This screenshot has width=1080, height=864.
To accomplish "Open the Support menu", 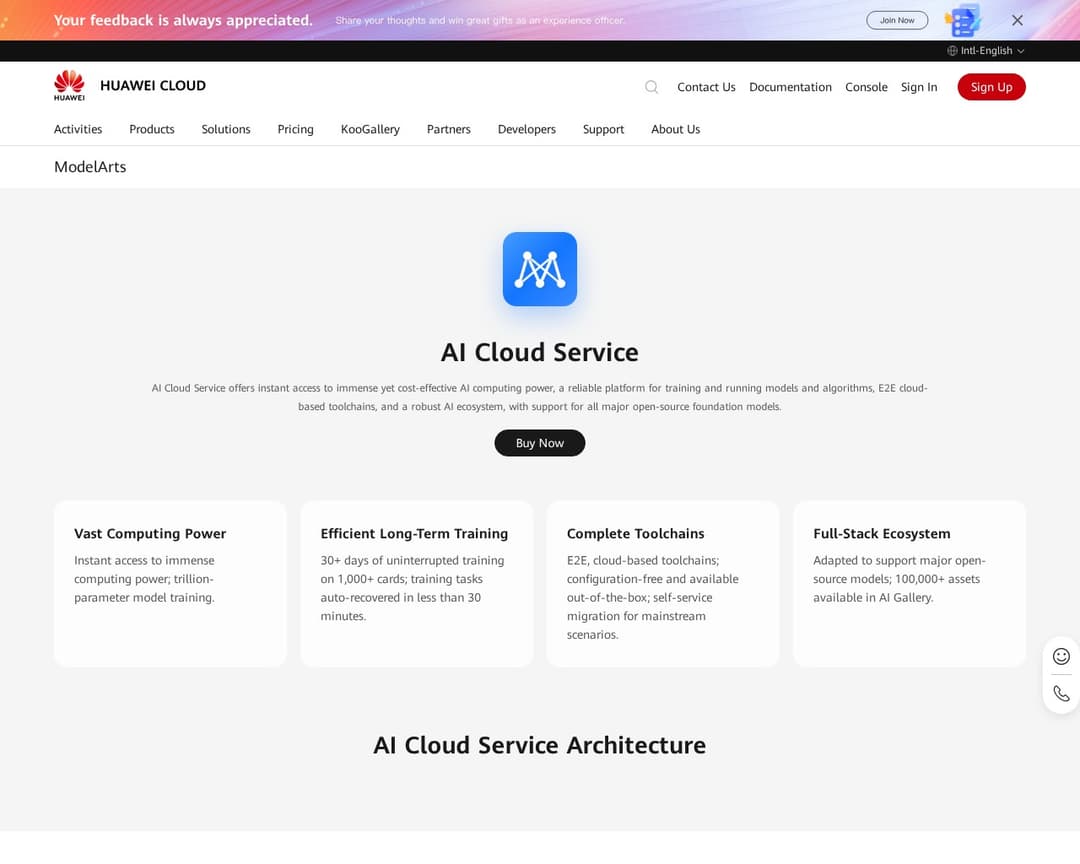I will [603, 130].
